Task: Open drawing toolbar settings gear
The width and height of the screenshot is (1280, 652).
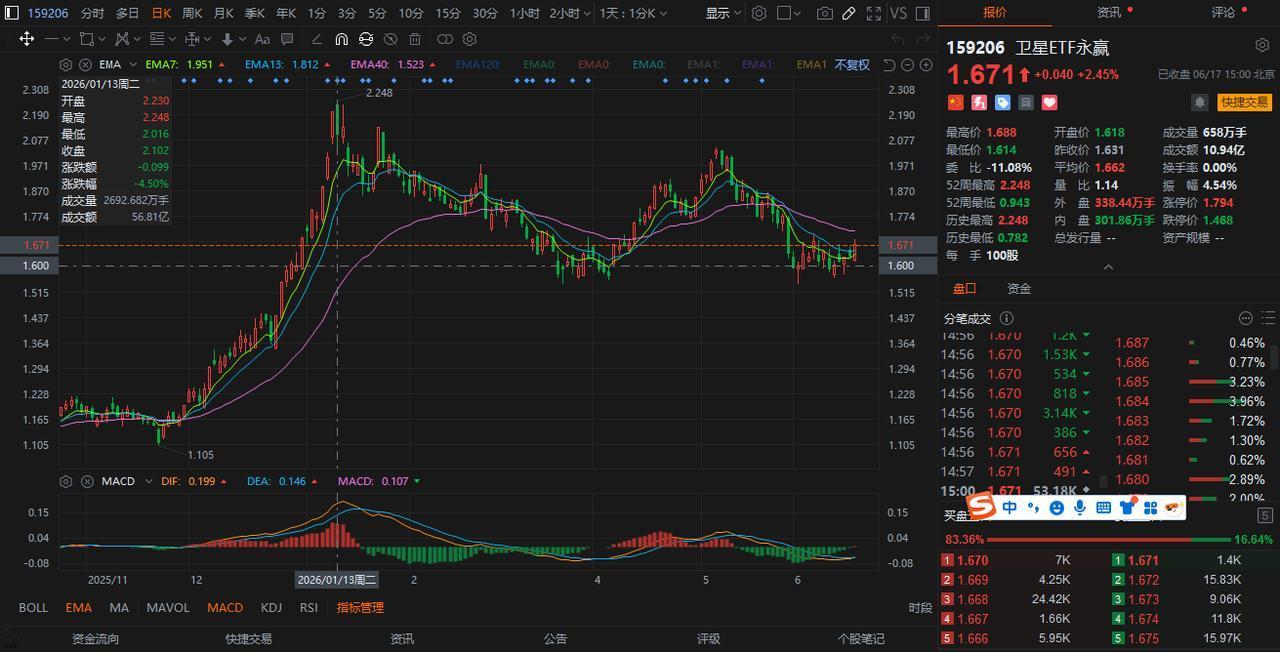Action: click(469, 39)
